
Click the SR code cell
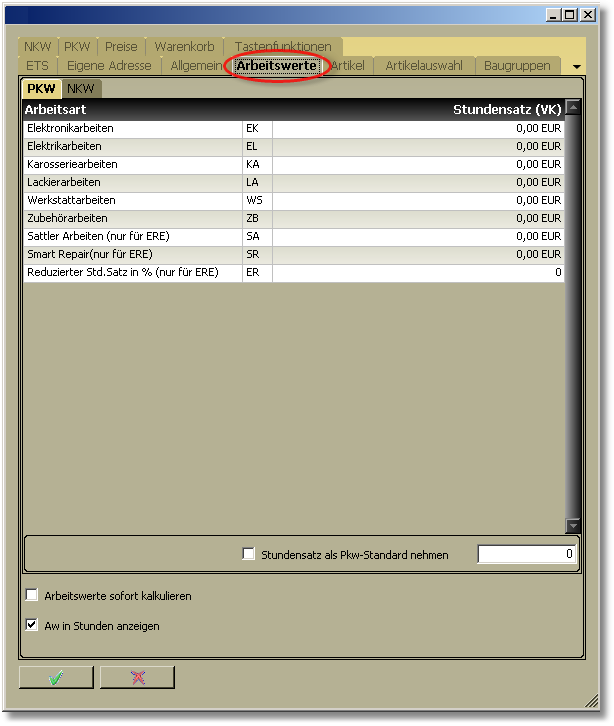(x=257, y=255)
